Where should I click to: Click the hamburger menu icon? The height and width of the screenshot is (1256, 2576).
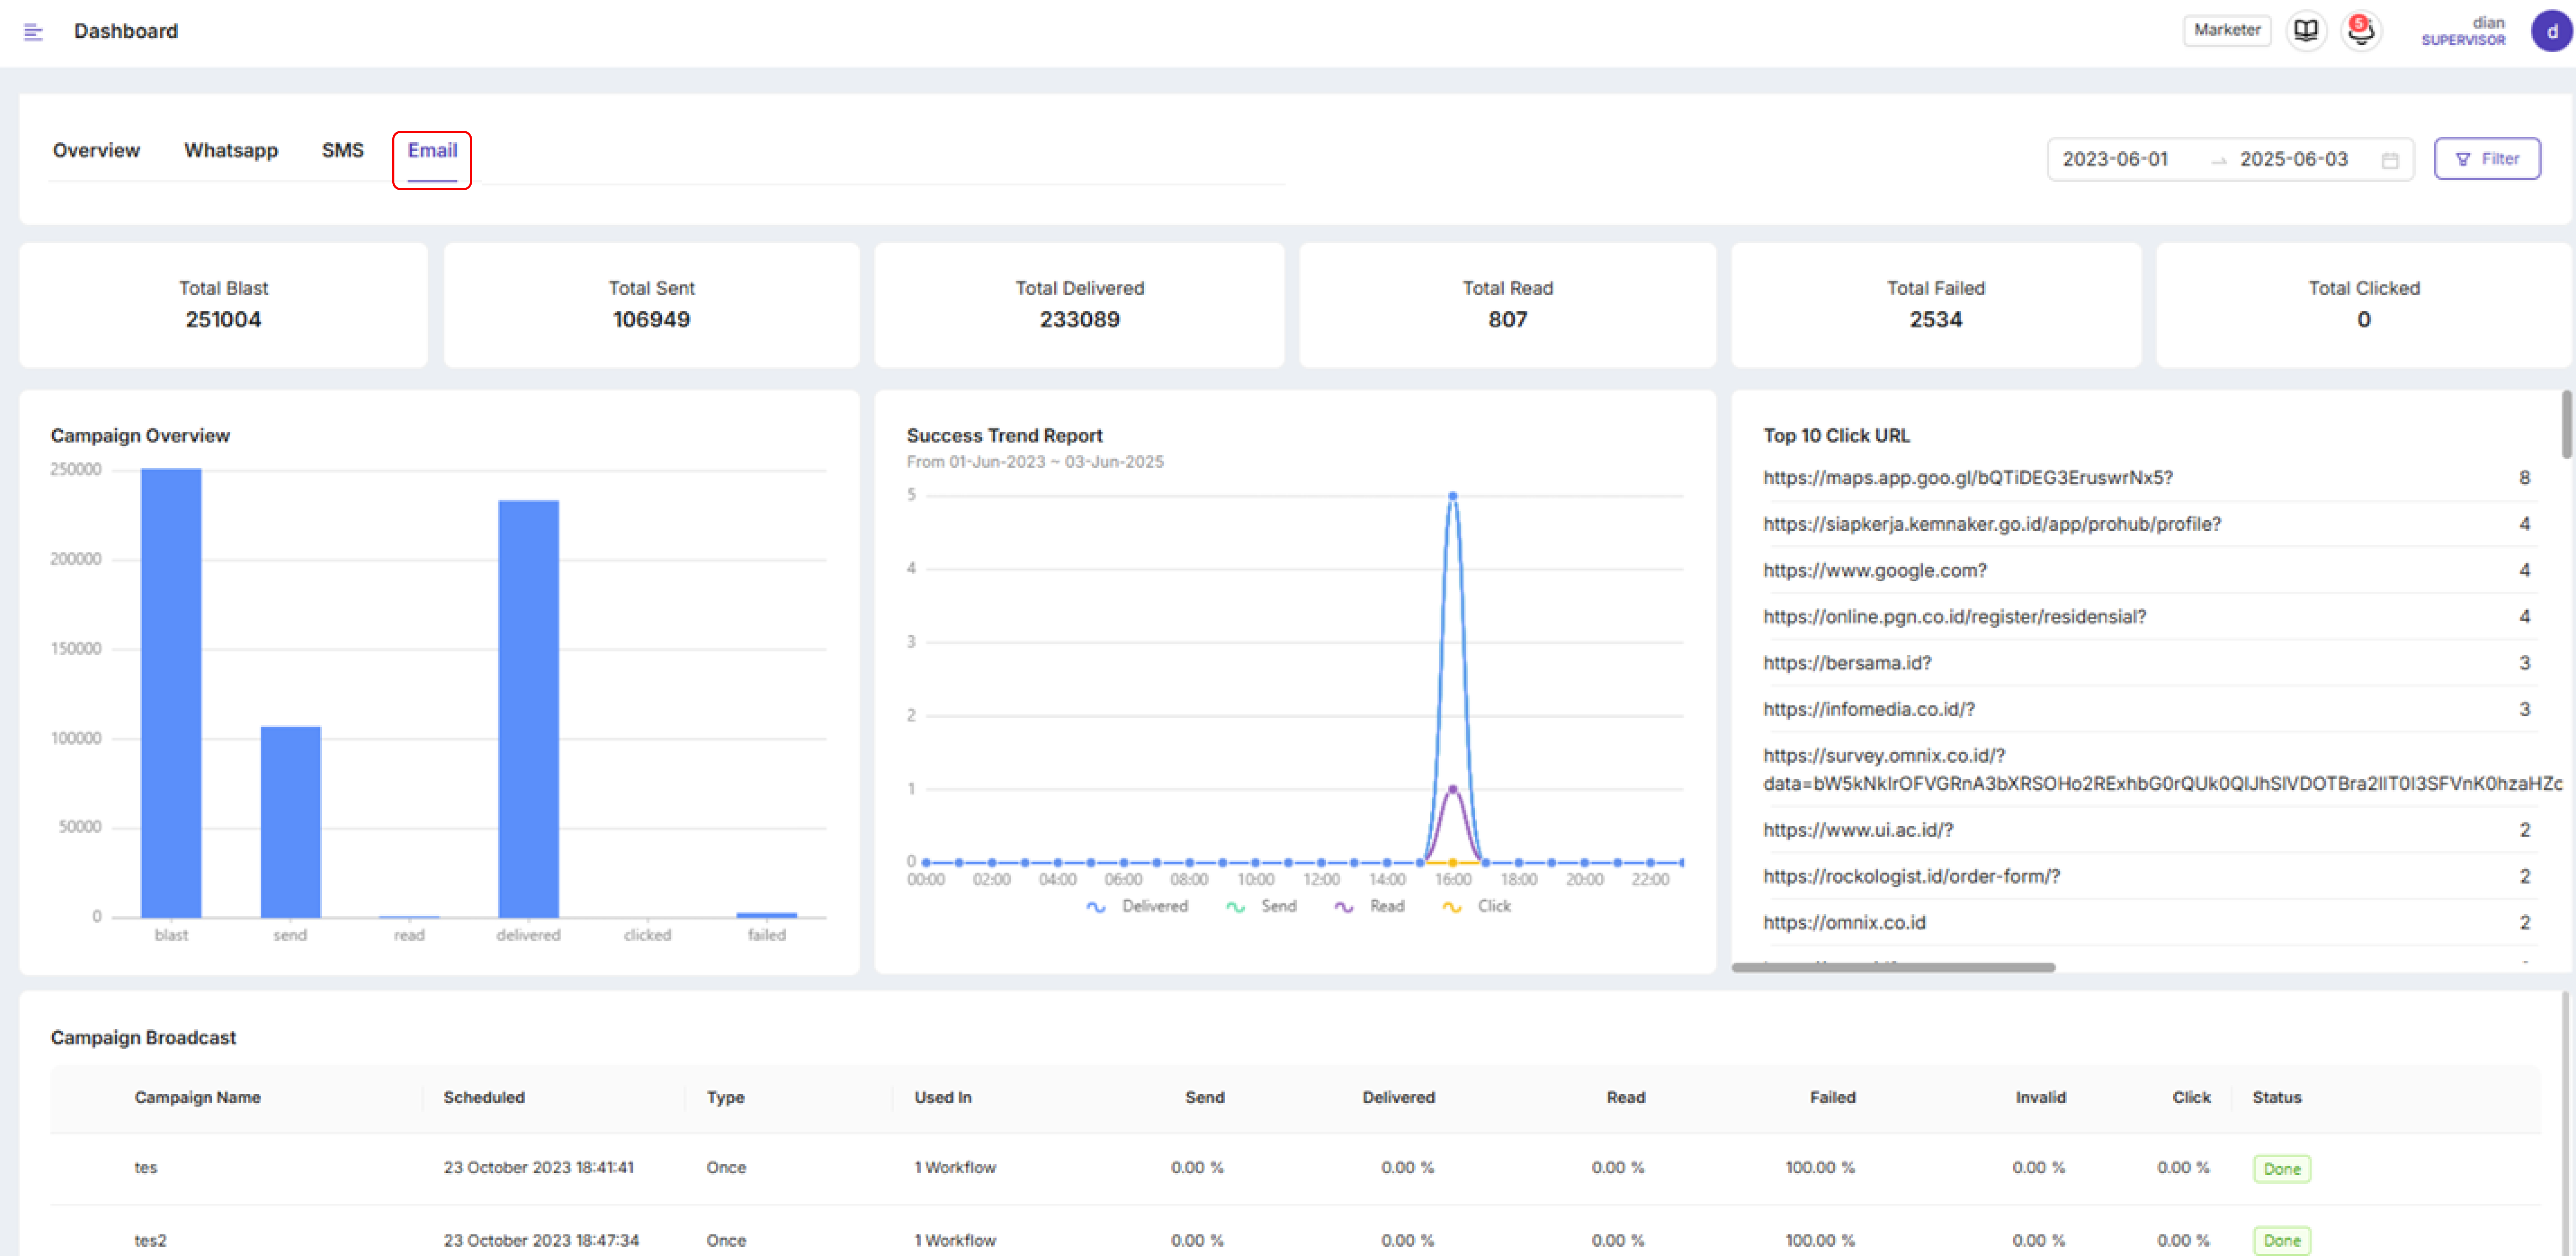click(33, 32)
